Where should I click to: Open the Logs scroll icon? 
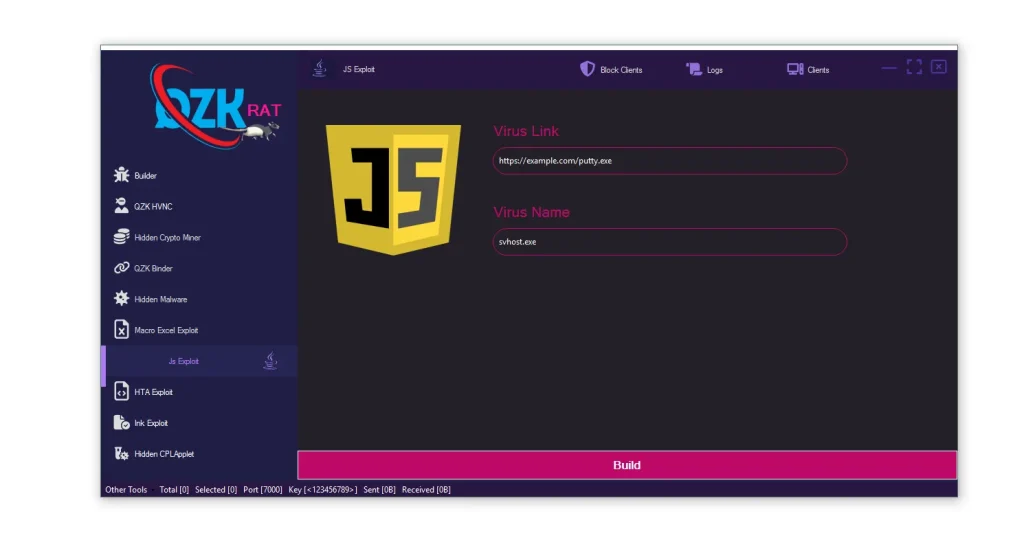coord(694,69)
